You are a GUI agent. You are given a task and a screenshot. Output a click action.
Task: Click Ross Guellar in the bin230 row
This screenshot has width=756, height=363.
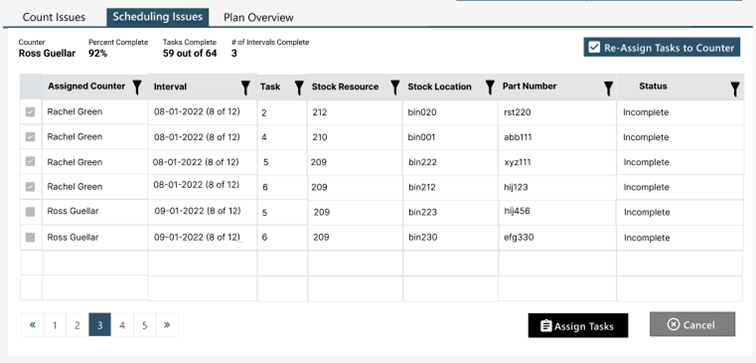pos(73,237)
